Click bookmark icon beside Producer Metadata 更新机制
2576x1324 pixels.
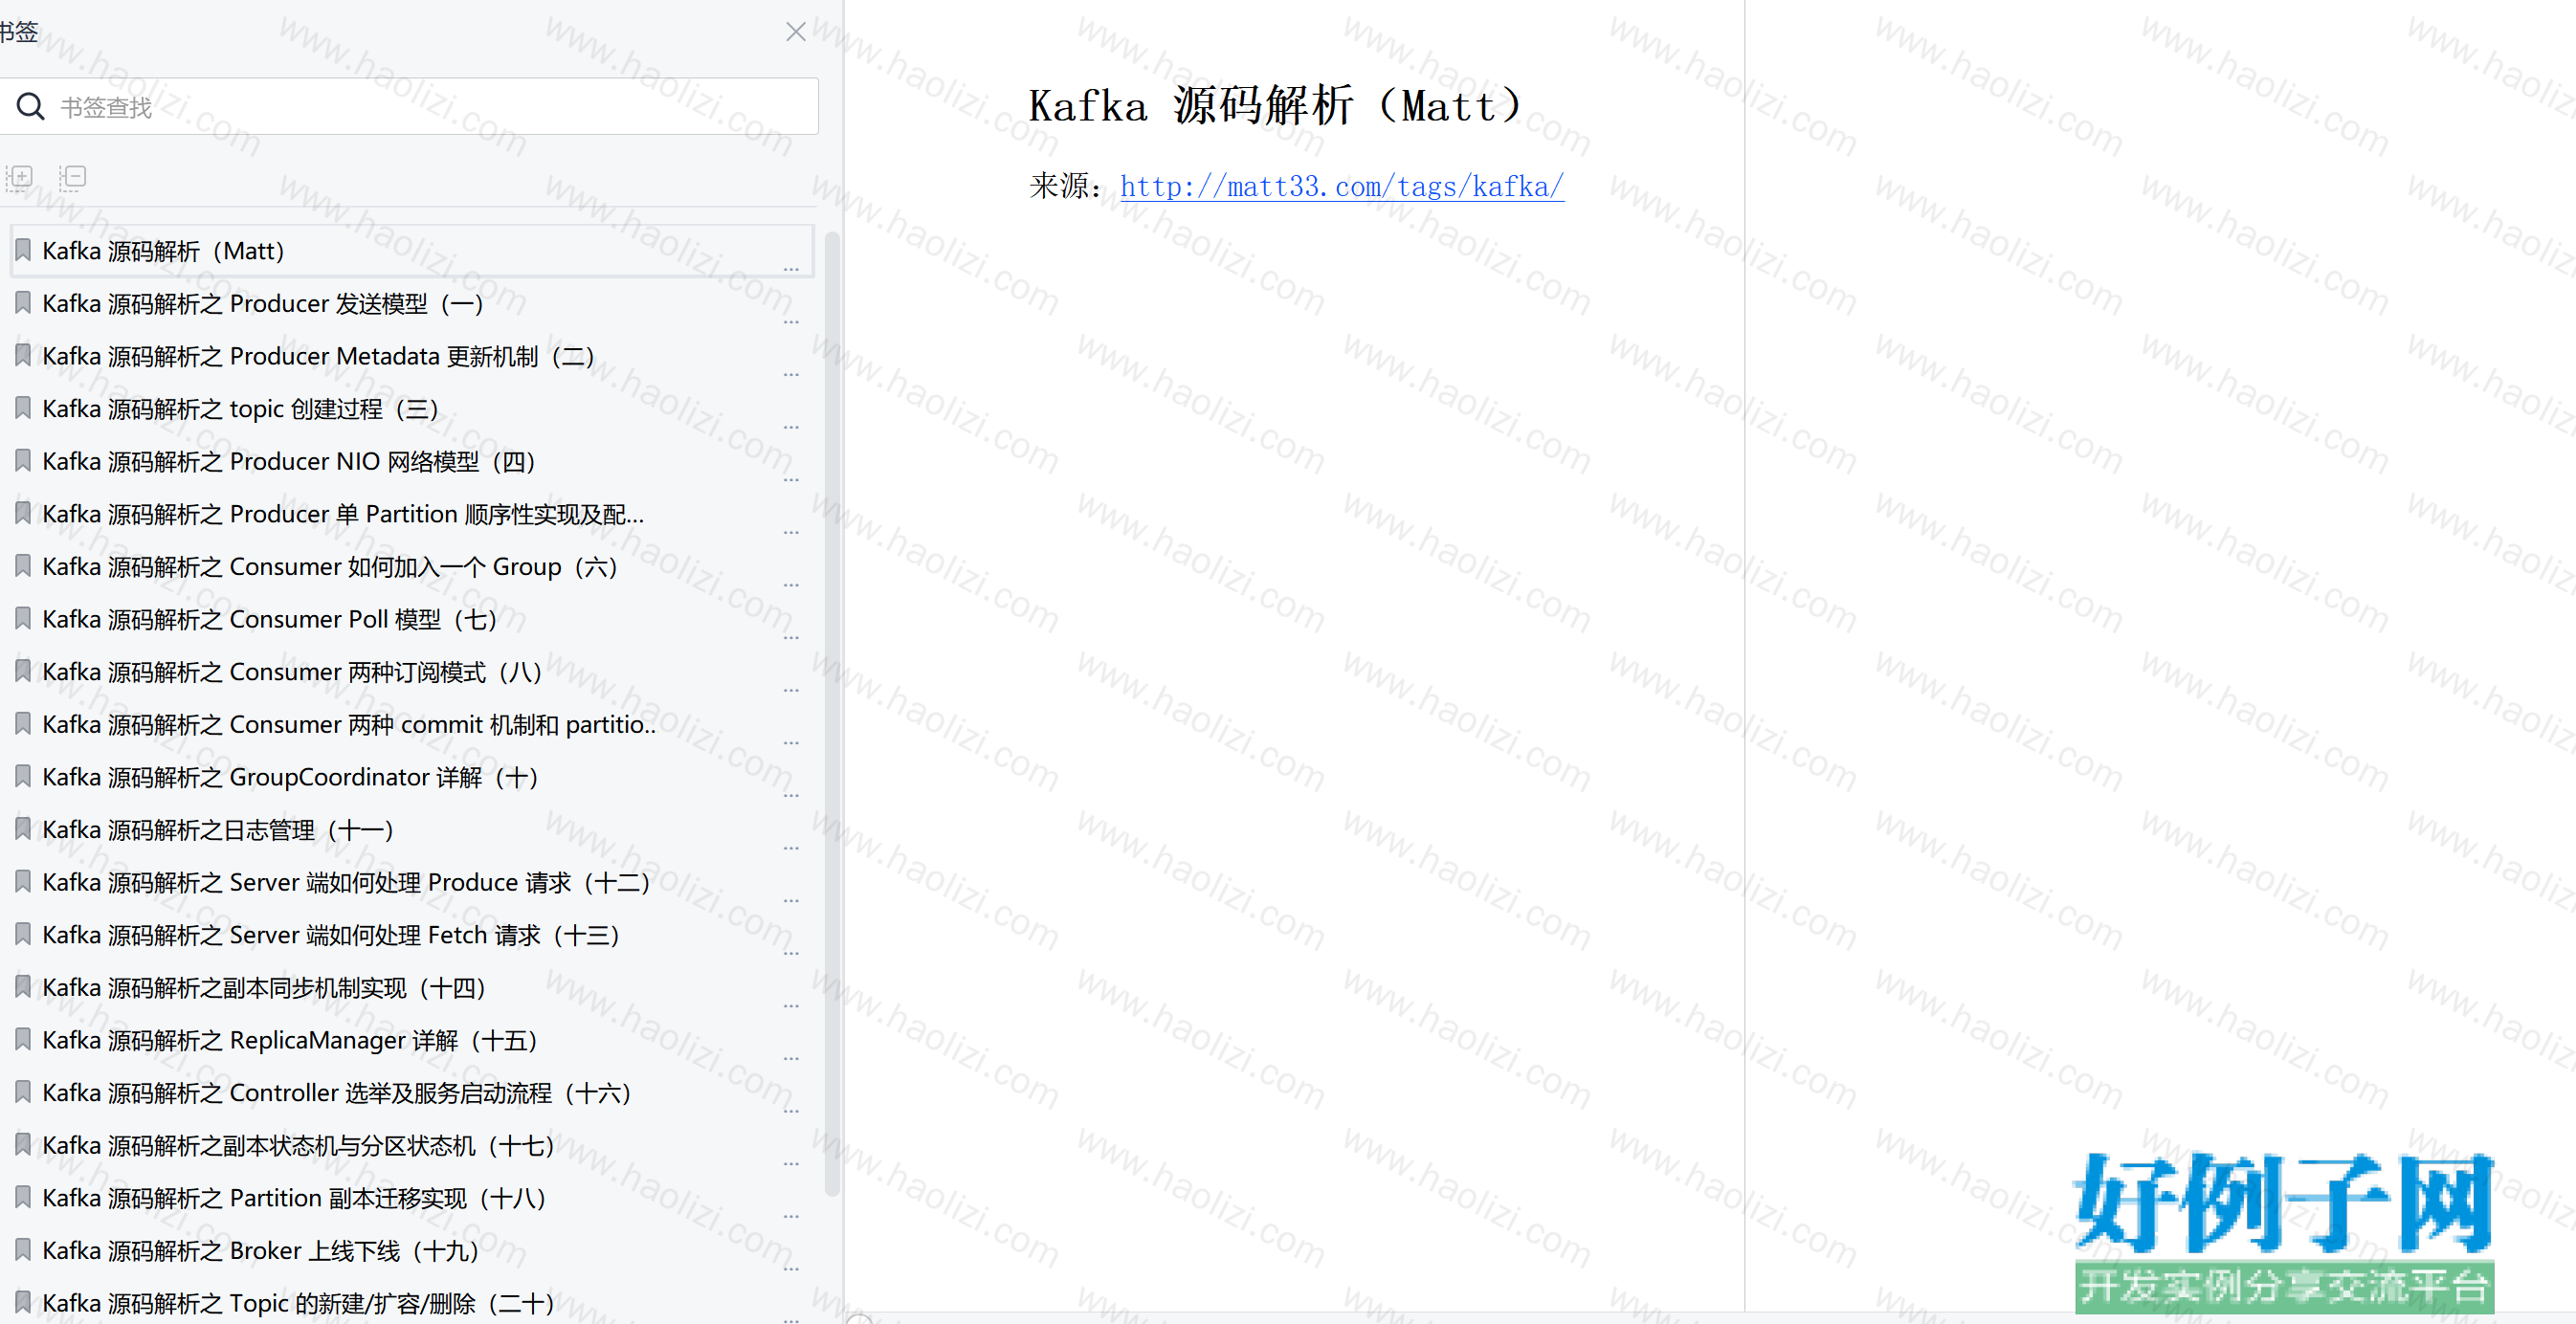click(x=23, y=355)
